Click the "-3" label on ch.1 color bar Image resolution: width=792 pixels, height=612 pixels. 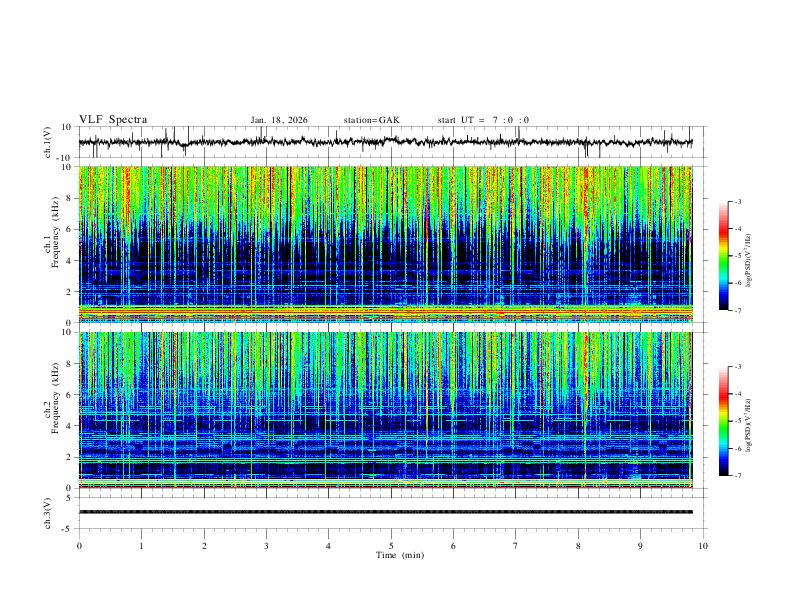pyautogui.click(x=737, y=201)
